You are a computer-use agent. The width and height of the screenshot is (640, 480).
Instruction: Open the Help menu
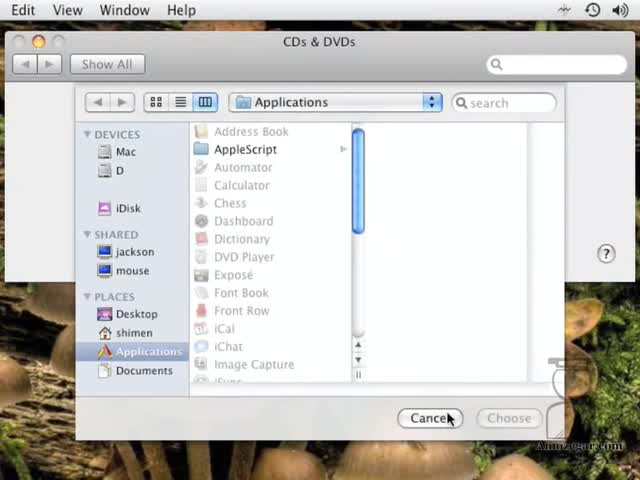(181, 10)
